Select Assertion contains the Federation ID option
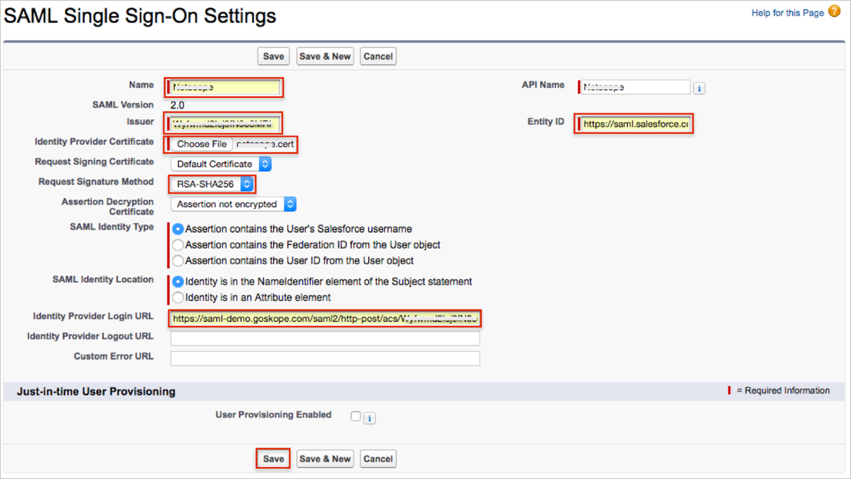 pos(178,245)
